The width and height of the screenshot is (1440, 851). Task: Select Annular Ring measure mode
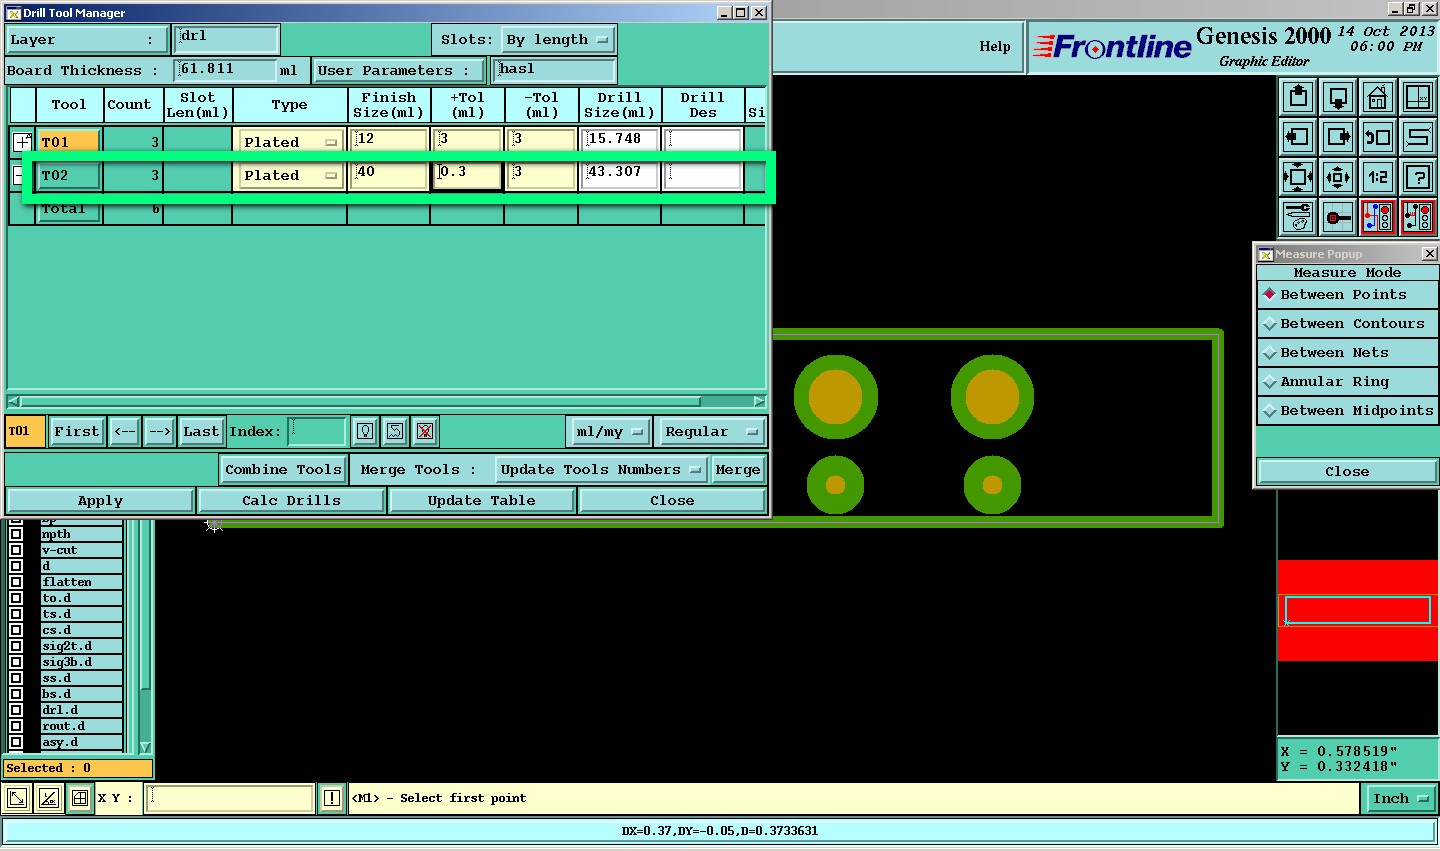(x=1347, y=382)
